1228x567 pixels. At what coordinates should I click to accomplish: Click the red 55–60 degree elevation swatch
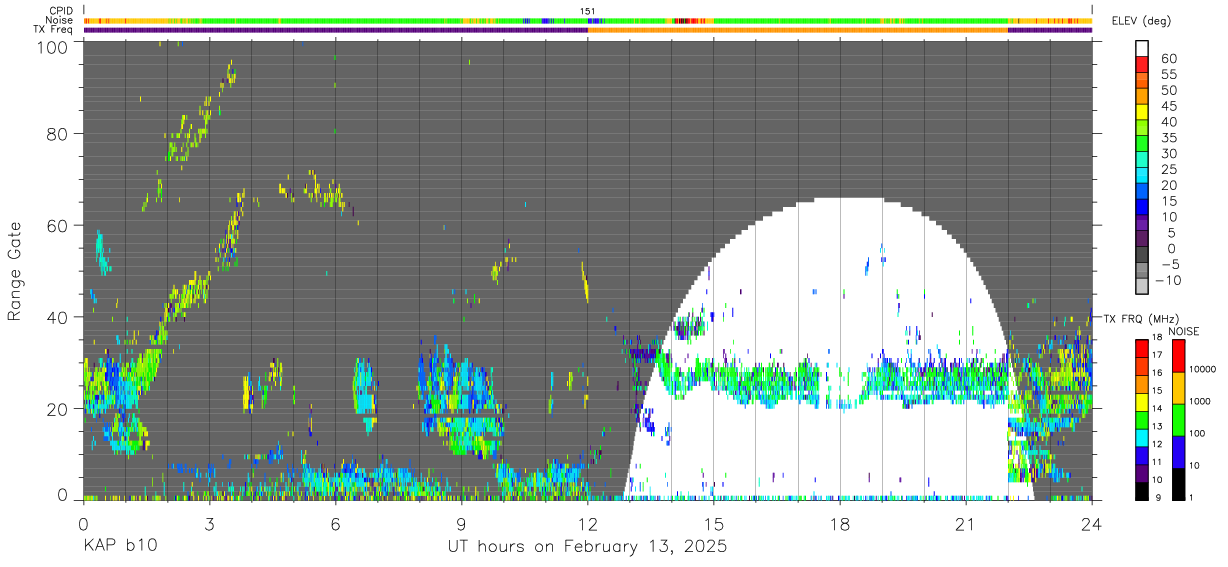1142,66
